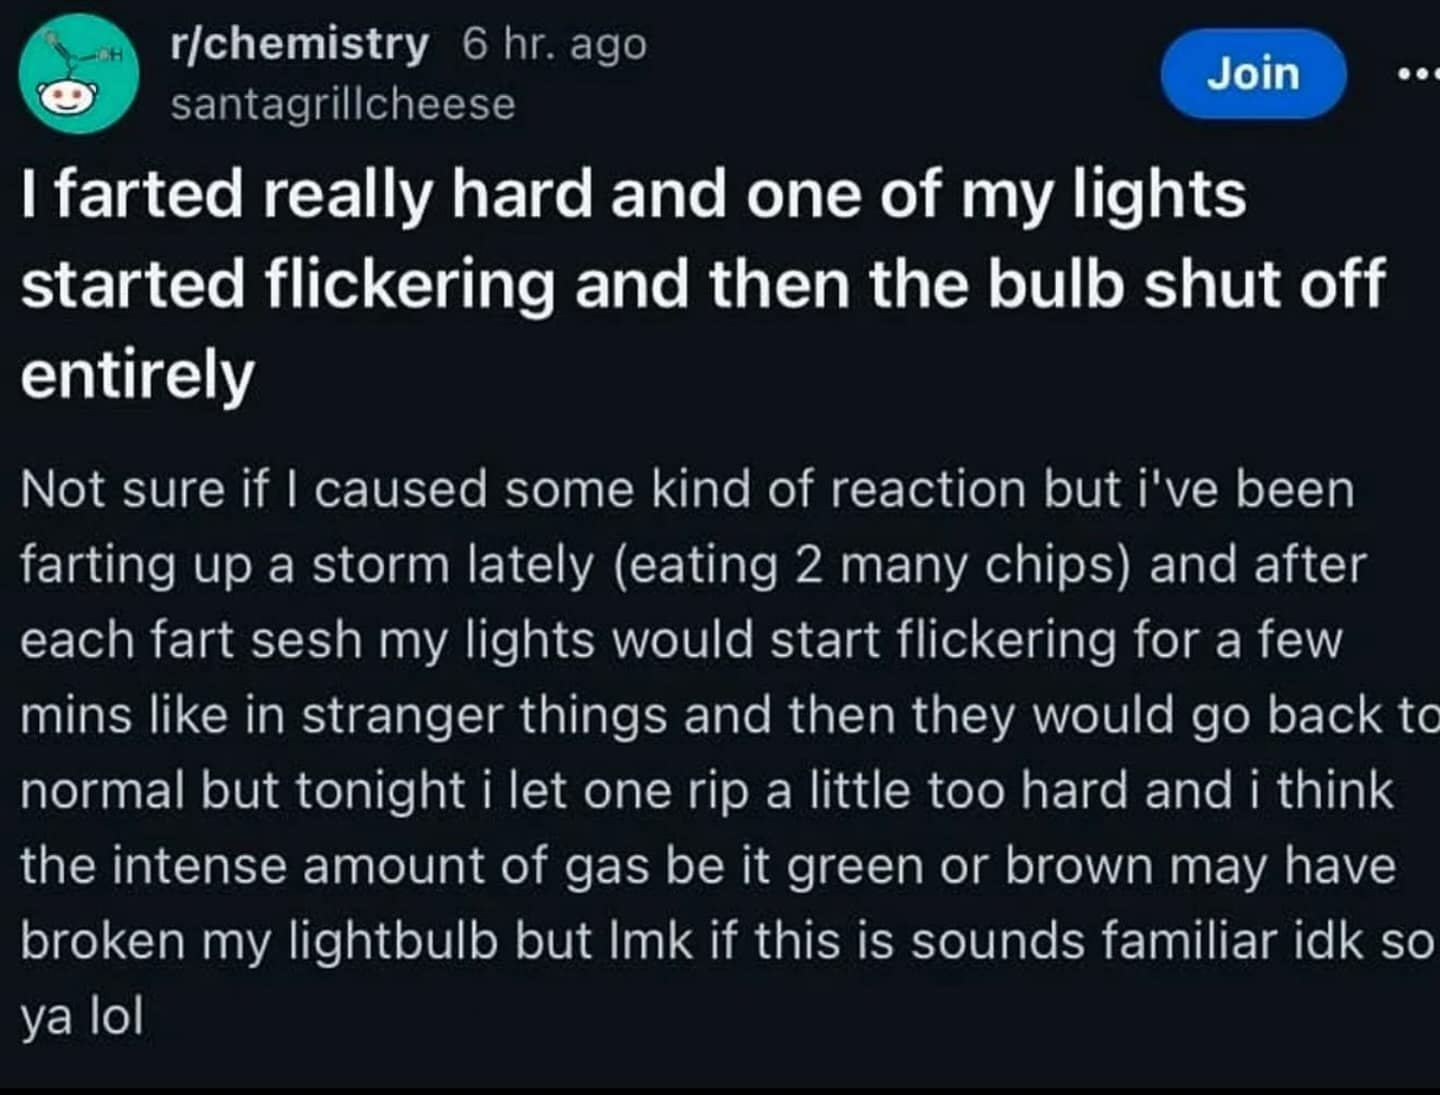Screen dimensions: 1440x1095
Task: Click the line starting 'normal but tonight'
Action: coord(706,790)
